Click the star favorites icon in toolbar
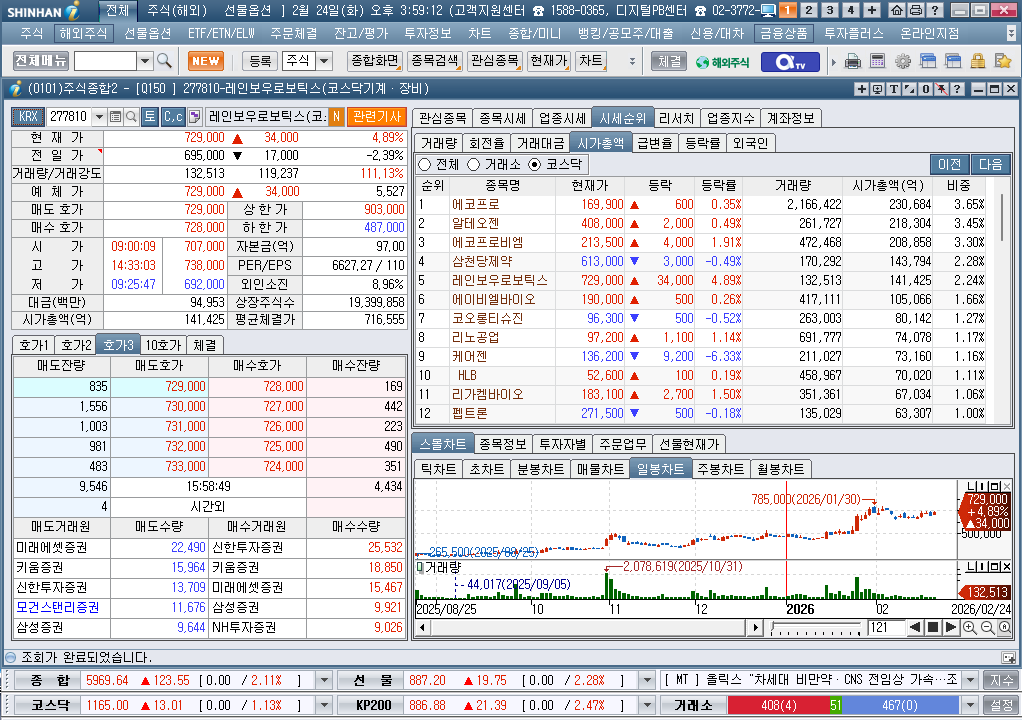This screenshot has width=1022, height=720. (1002, 61)
